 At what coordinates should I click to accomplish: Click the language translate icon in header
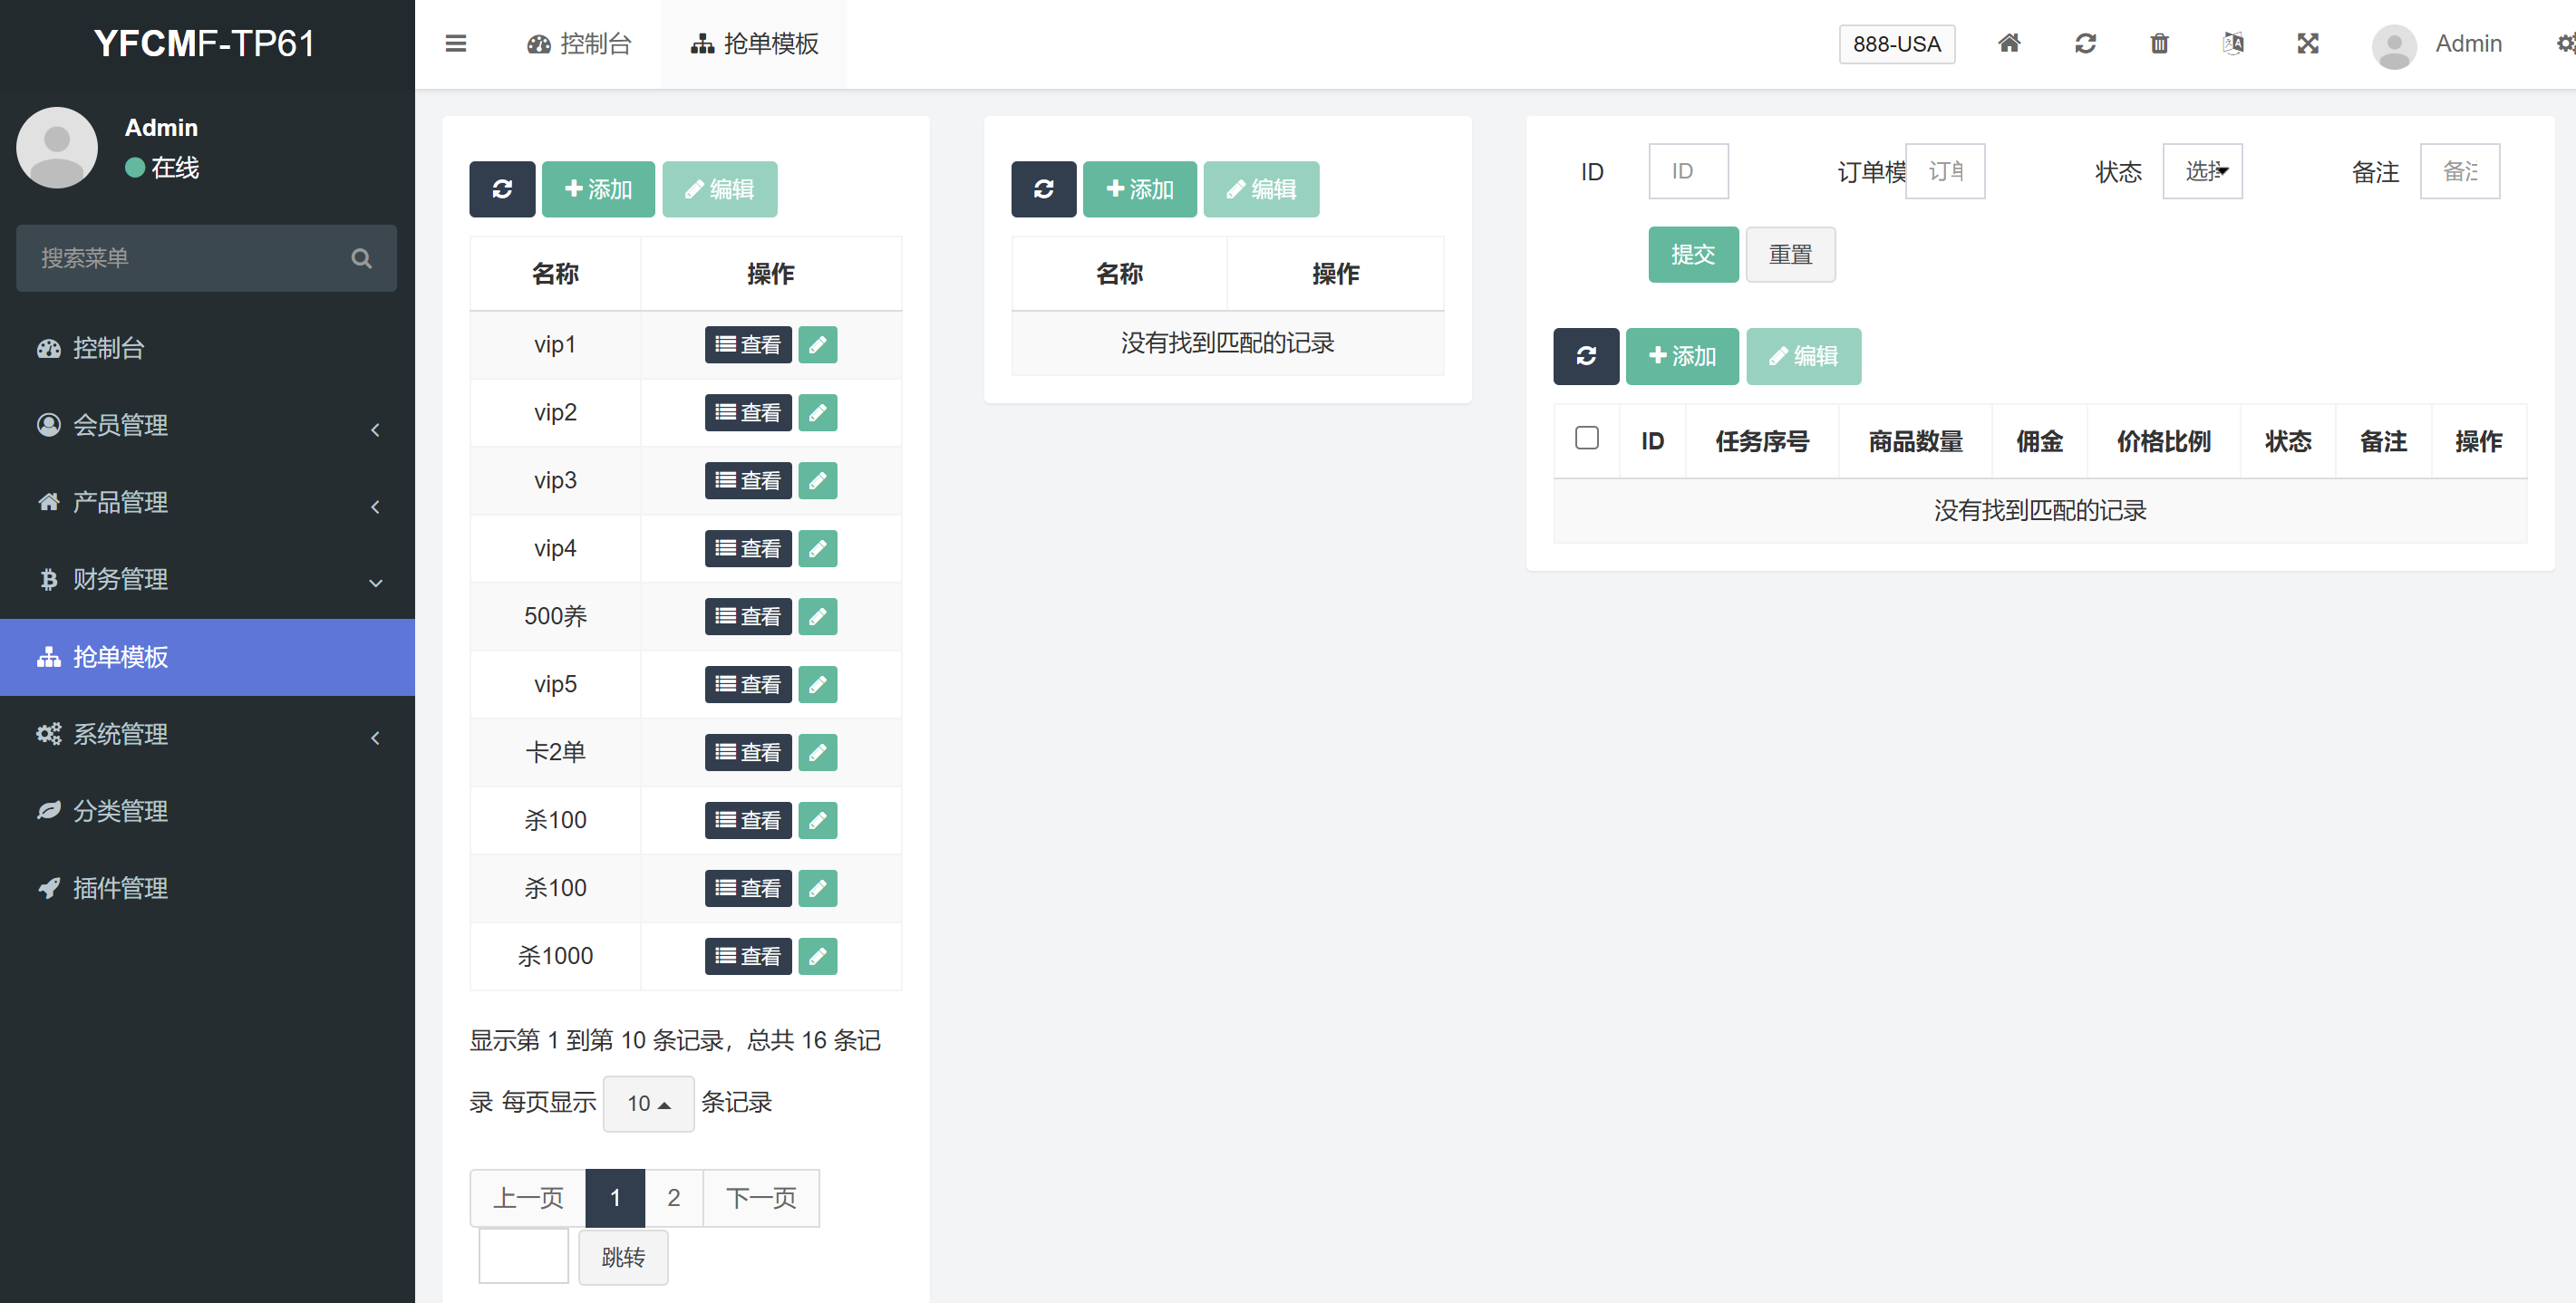[2233, 43]
